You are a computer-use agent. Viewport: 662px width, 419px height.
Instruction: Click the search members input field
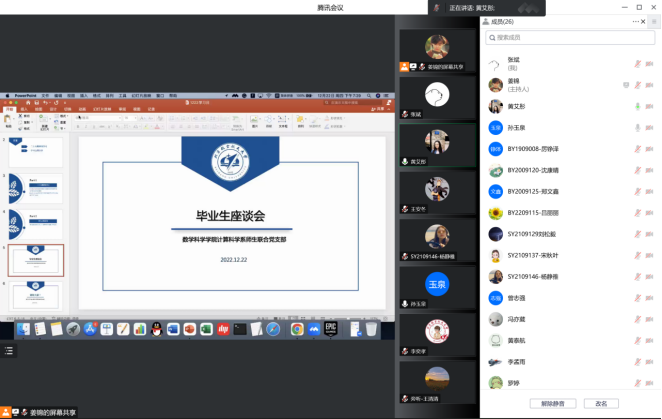(x=570, y=38)
